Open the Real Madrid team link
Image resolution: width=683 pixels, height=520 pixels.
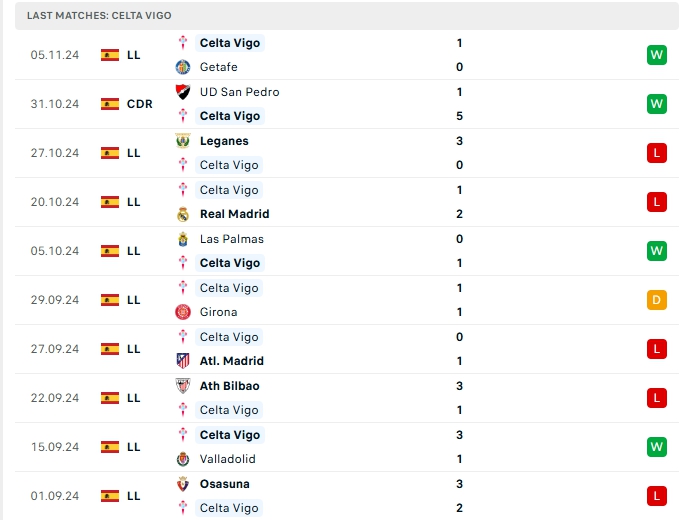pos(234,214)
